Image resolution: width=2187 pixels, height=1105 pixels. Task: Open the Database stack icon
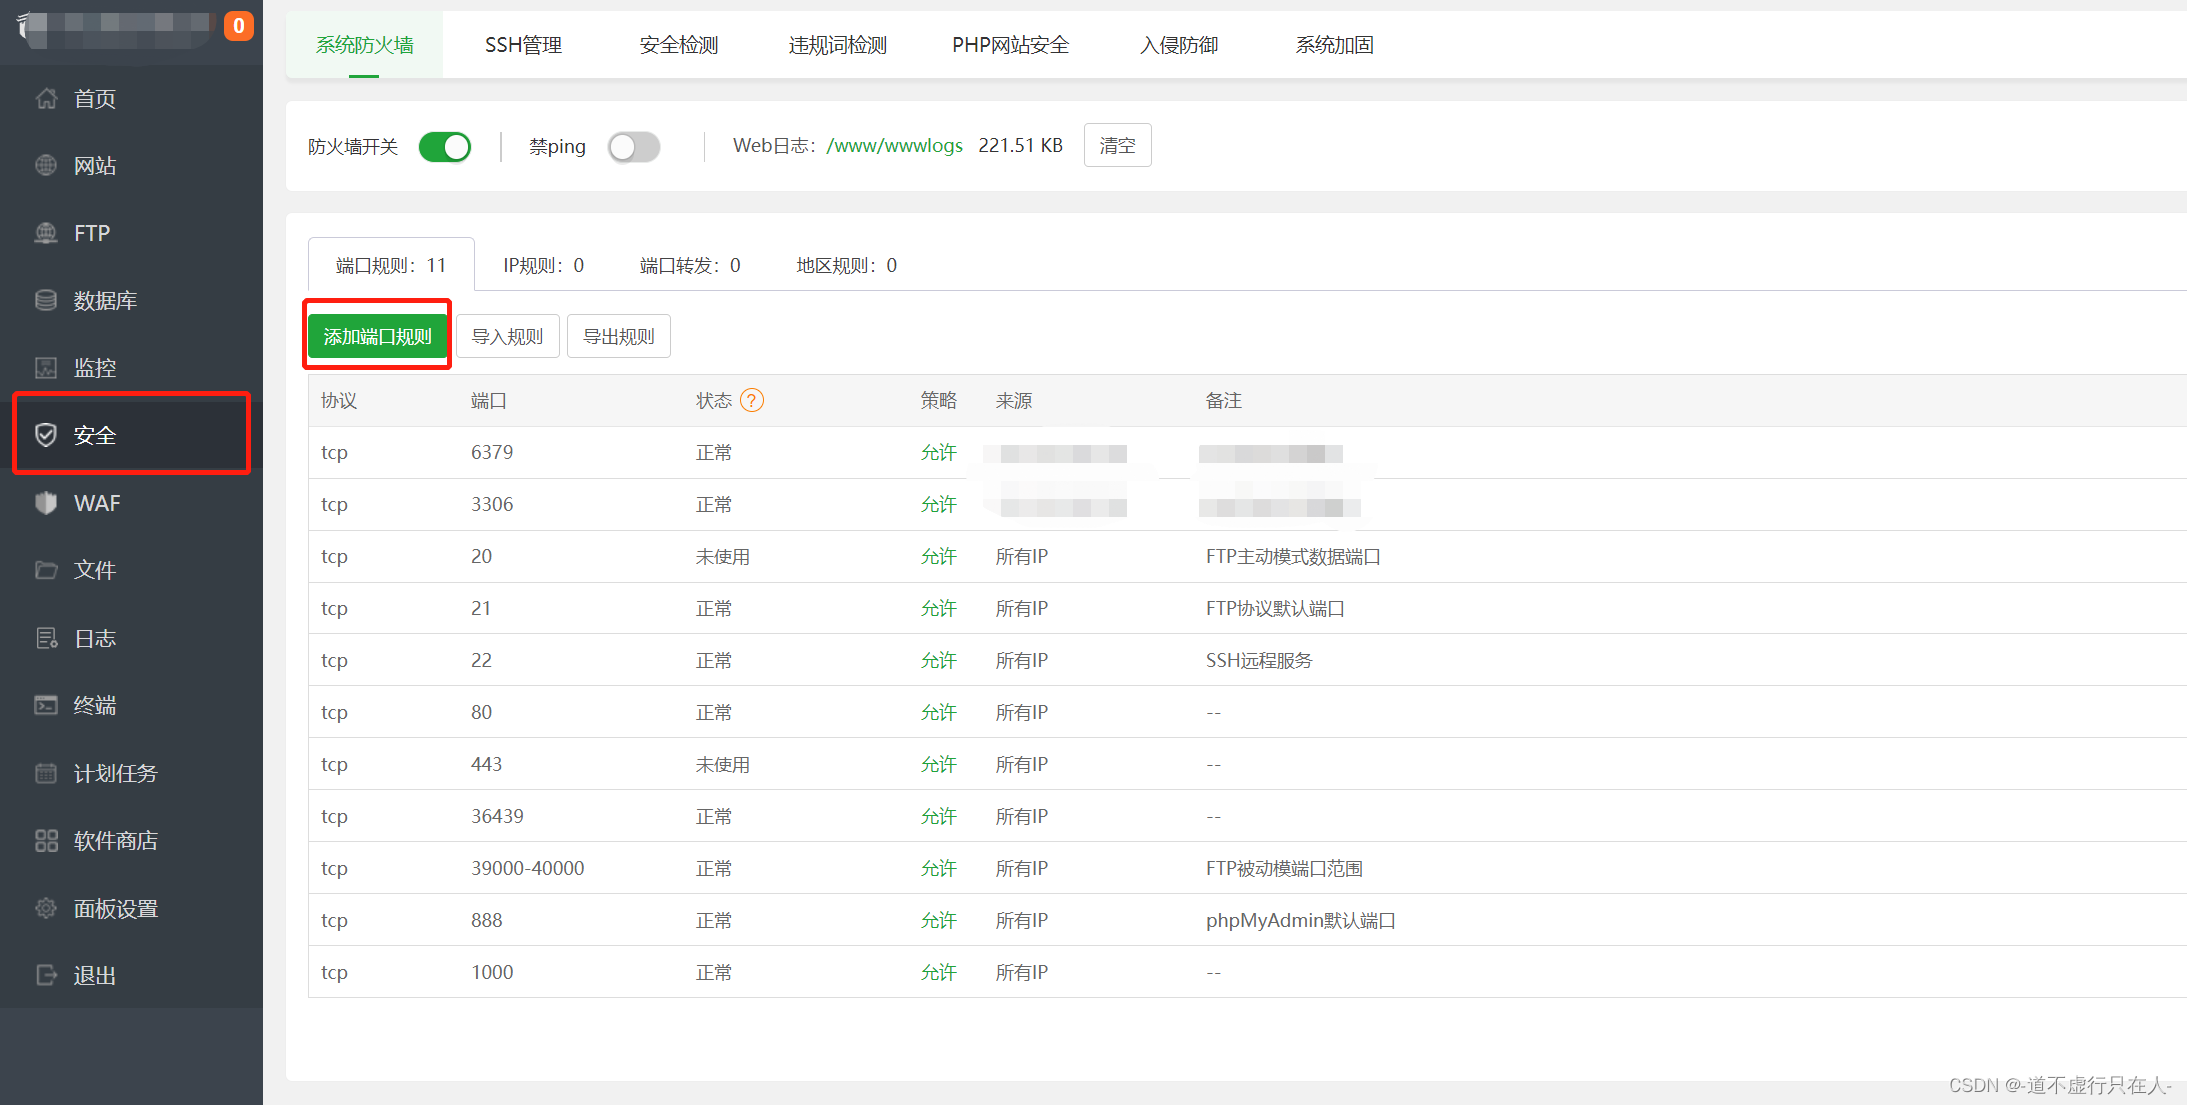(x=46, y=300)
